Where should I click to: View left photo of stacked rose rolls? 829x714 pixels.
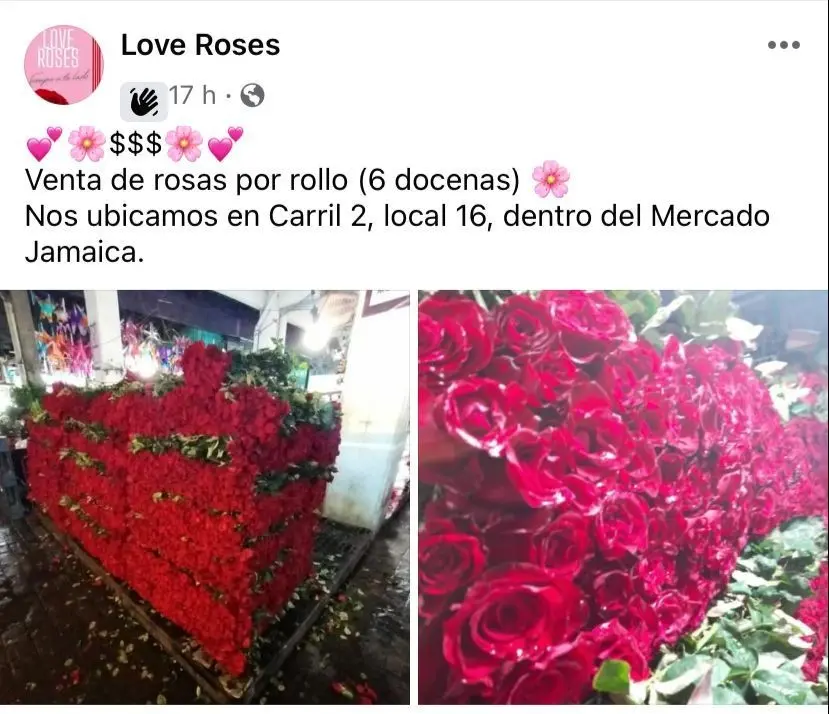tap(205, 497)
